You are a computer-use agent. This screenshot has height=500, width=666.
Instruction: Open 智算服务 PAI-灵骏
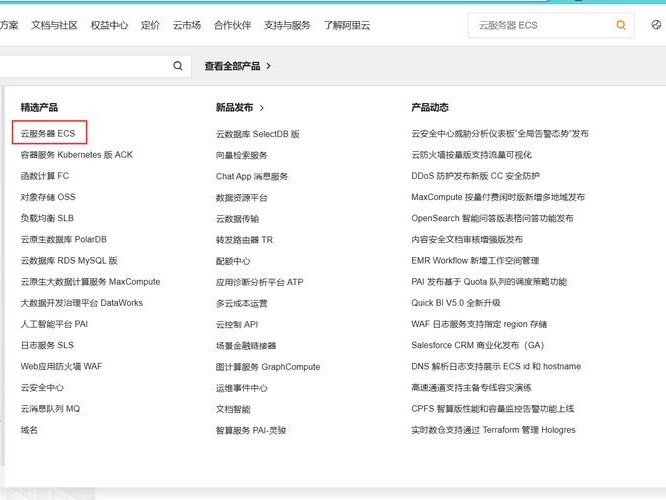(x=251, y=430)
